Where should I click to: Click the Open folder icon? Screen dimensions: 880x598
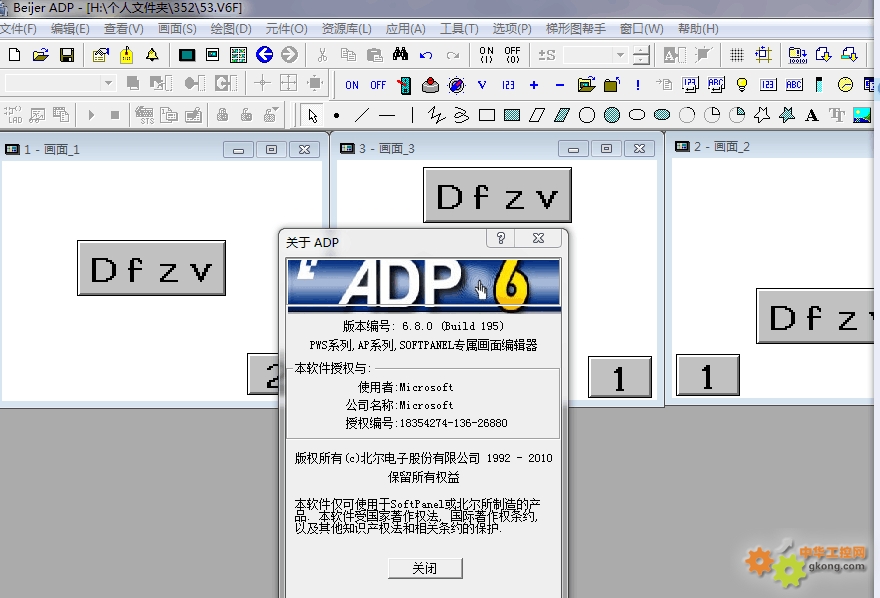(x=40, y=54)
